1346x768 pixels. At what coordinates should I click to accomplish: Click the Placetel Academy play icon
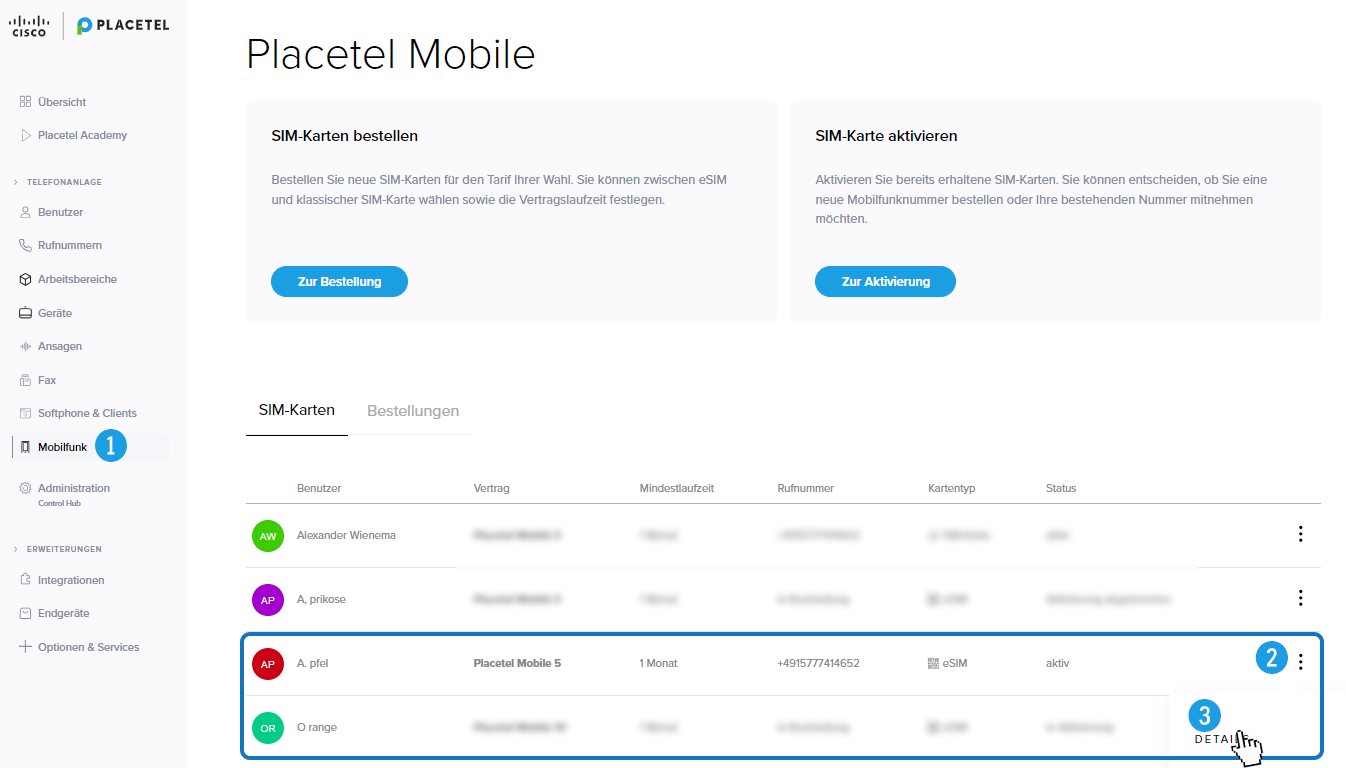(x=25, y=135)
